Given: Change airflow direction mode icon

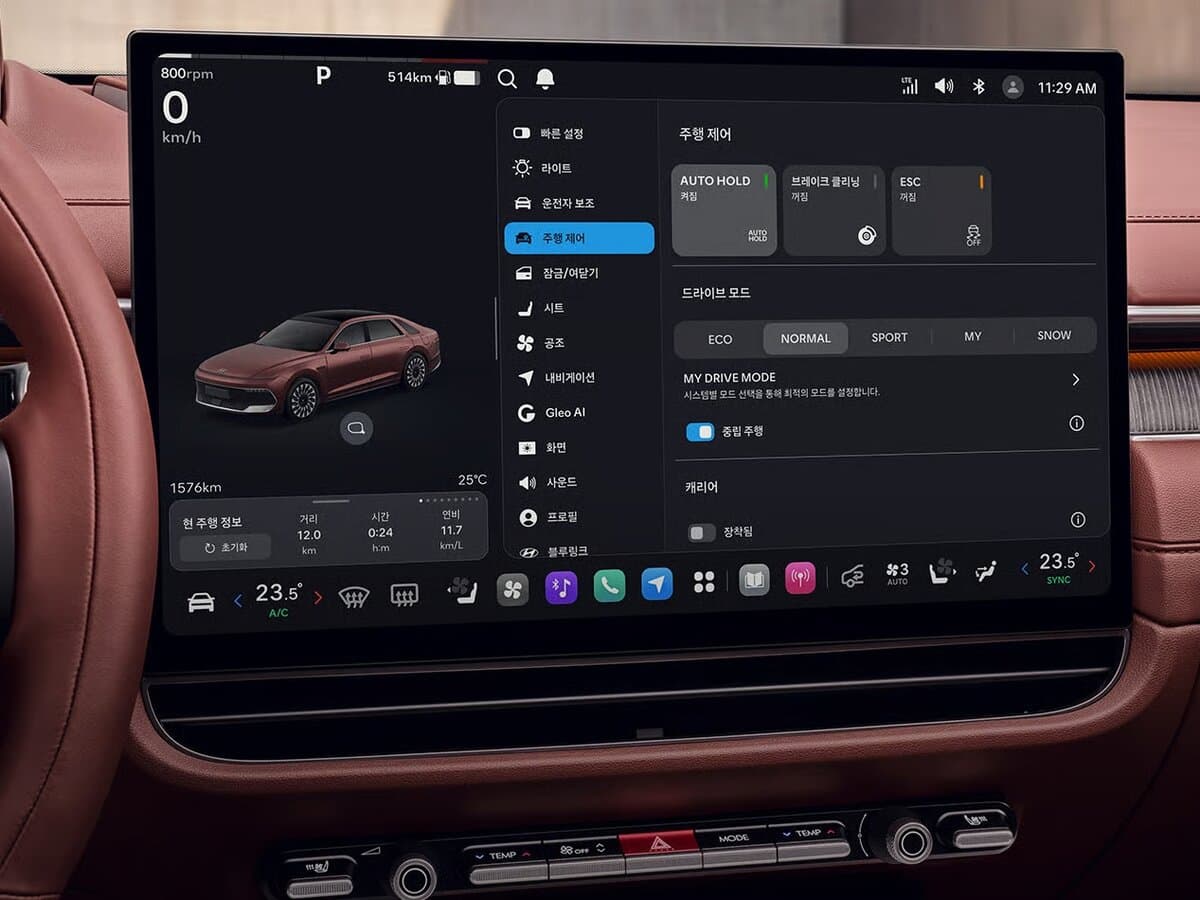Looking at the screenshot, I should 986,571.
